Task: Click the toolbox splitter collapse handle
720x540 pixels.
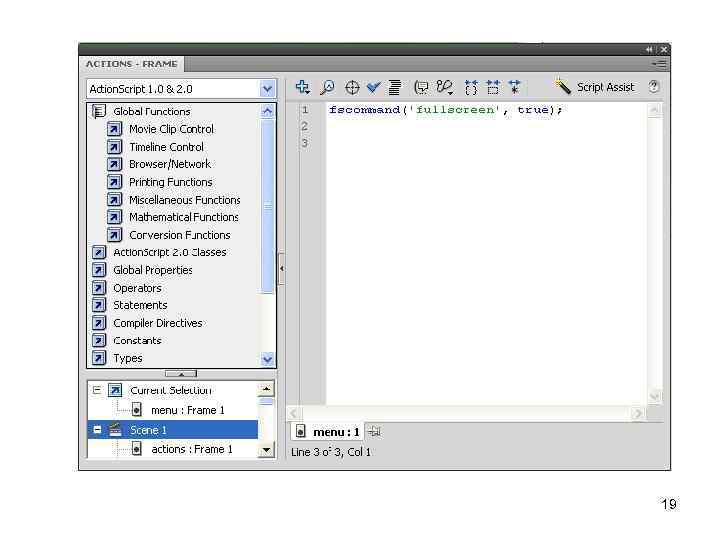Action: pos(181,374)
